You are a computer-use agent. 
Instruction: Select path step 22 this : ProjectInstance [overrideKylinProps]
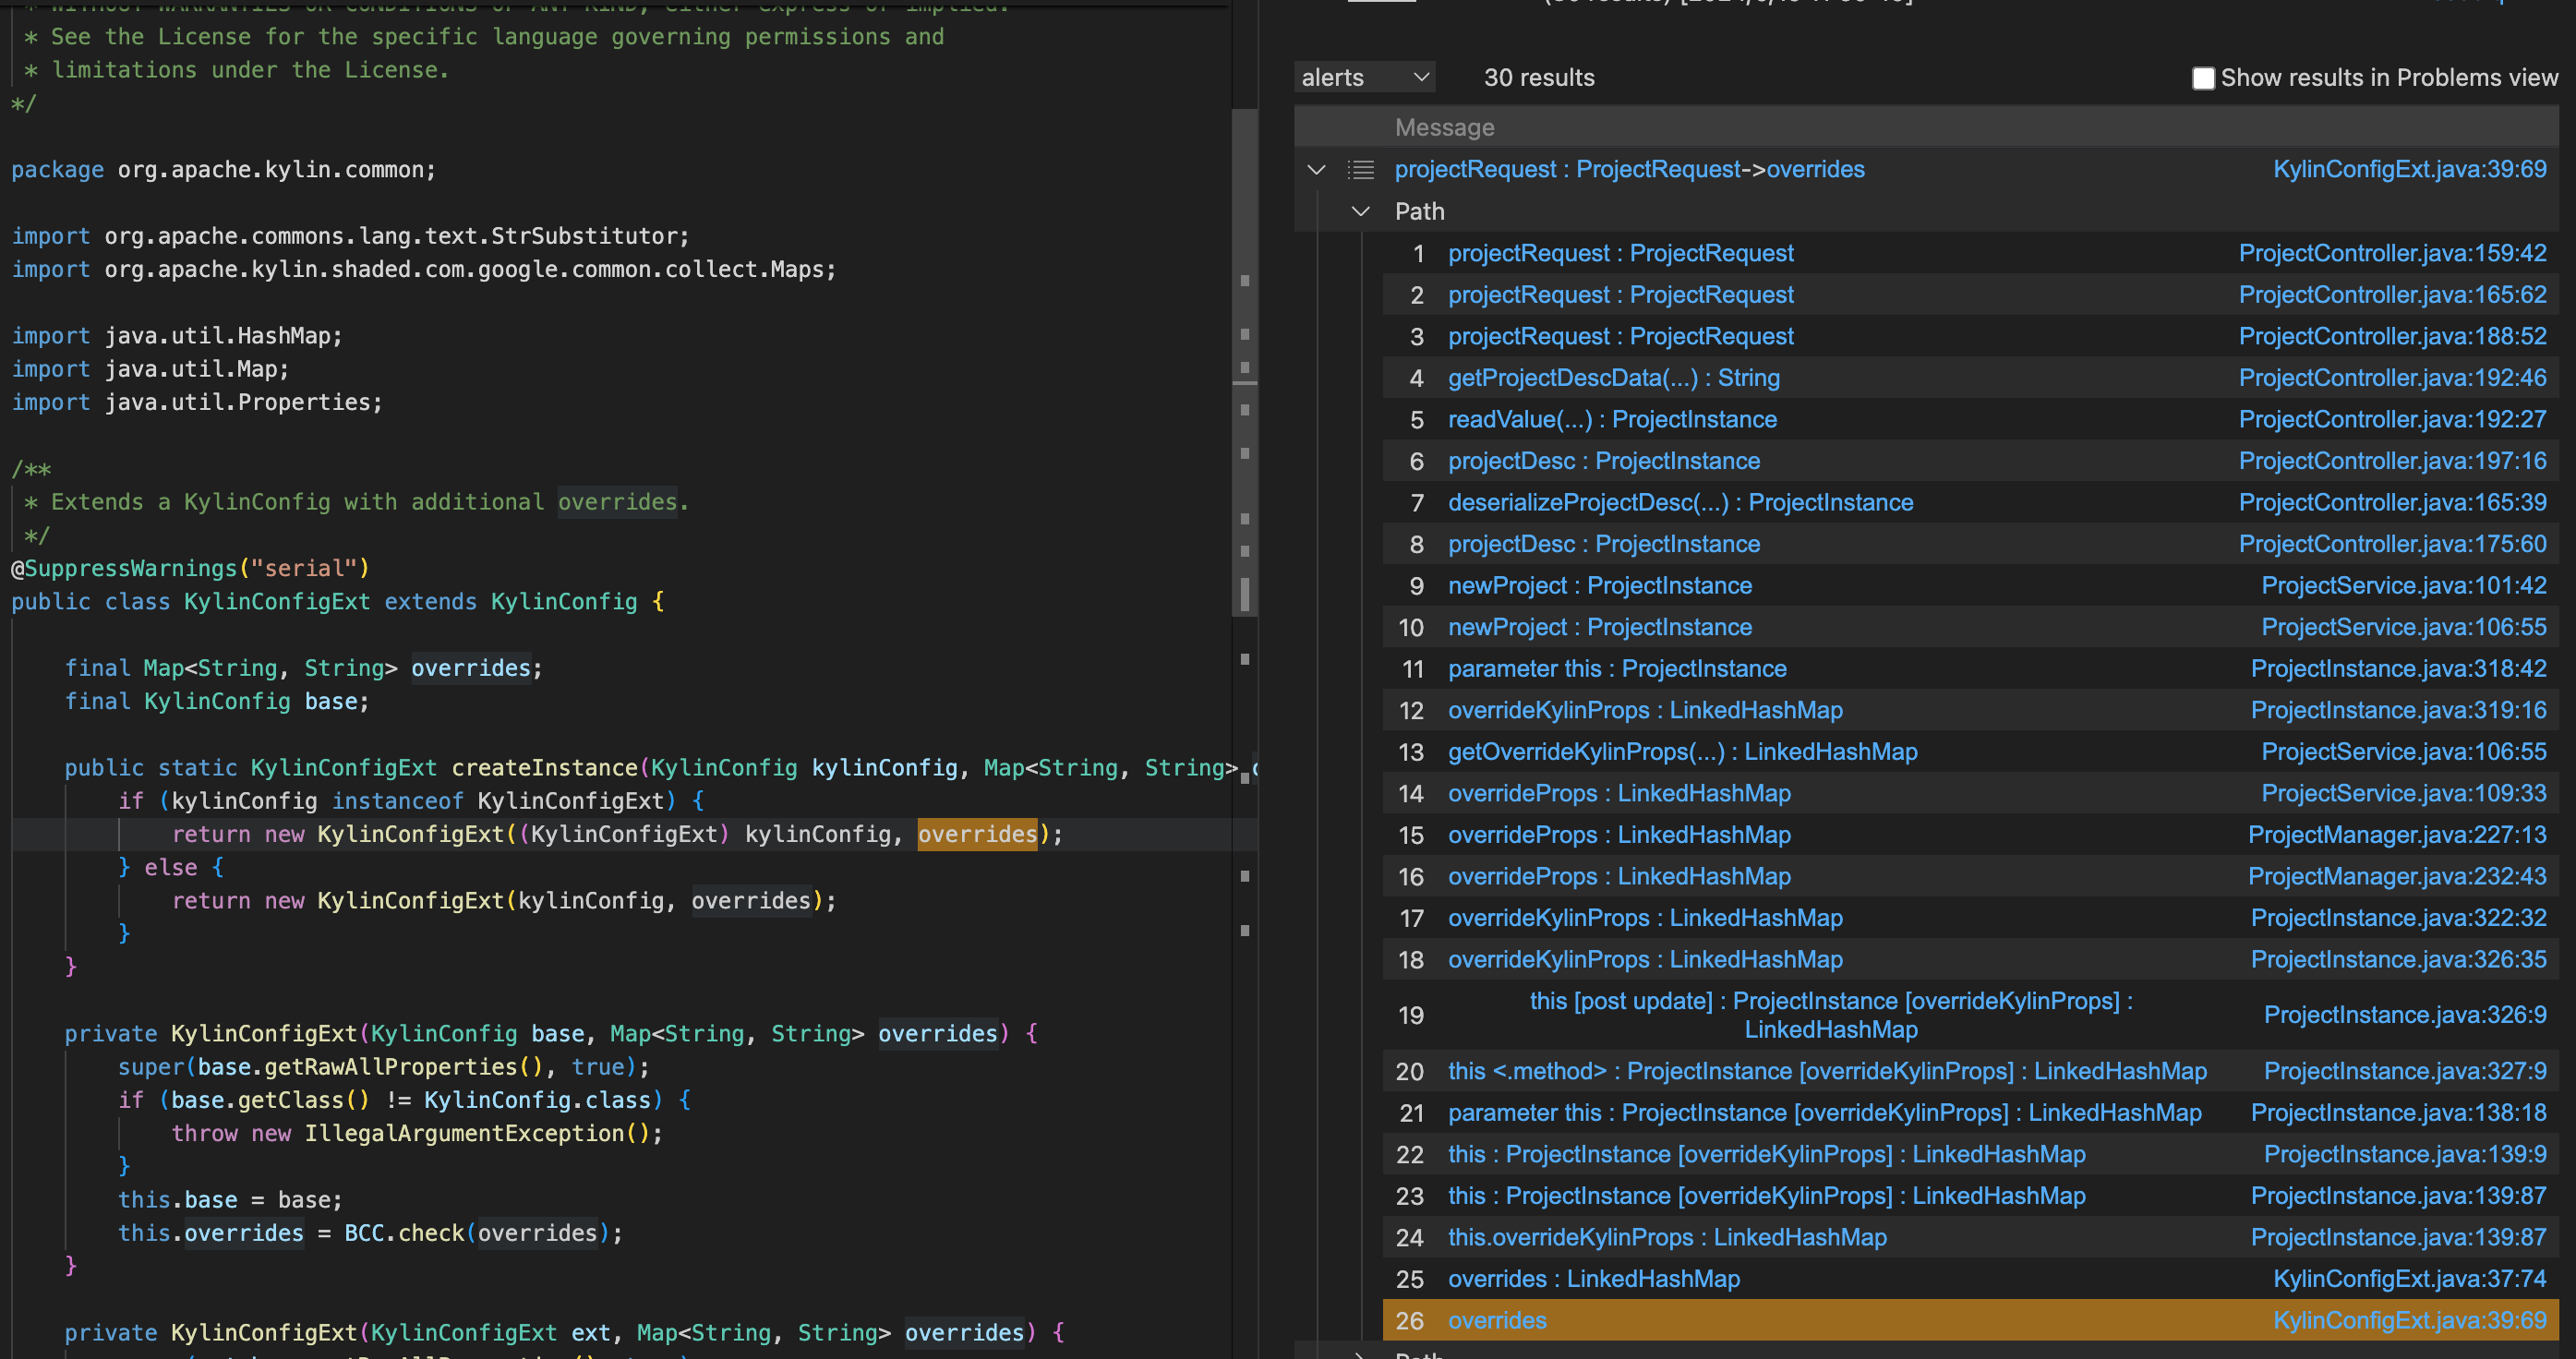click(1766, 1154)
